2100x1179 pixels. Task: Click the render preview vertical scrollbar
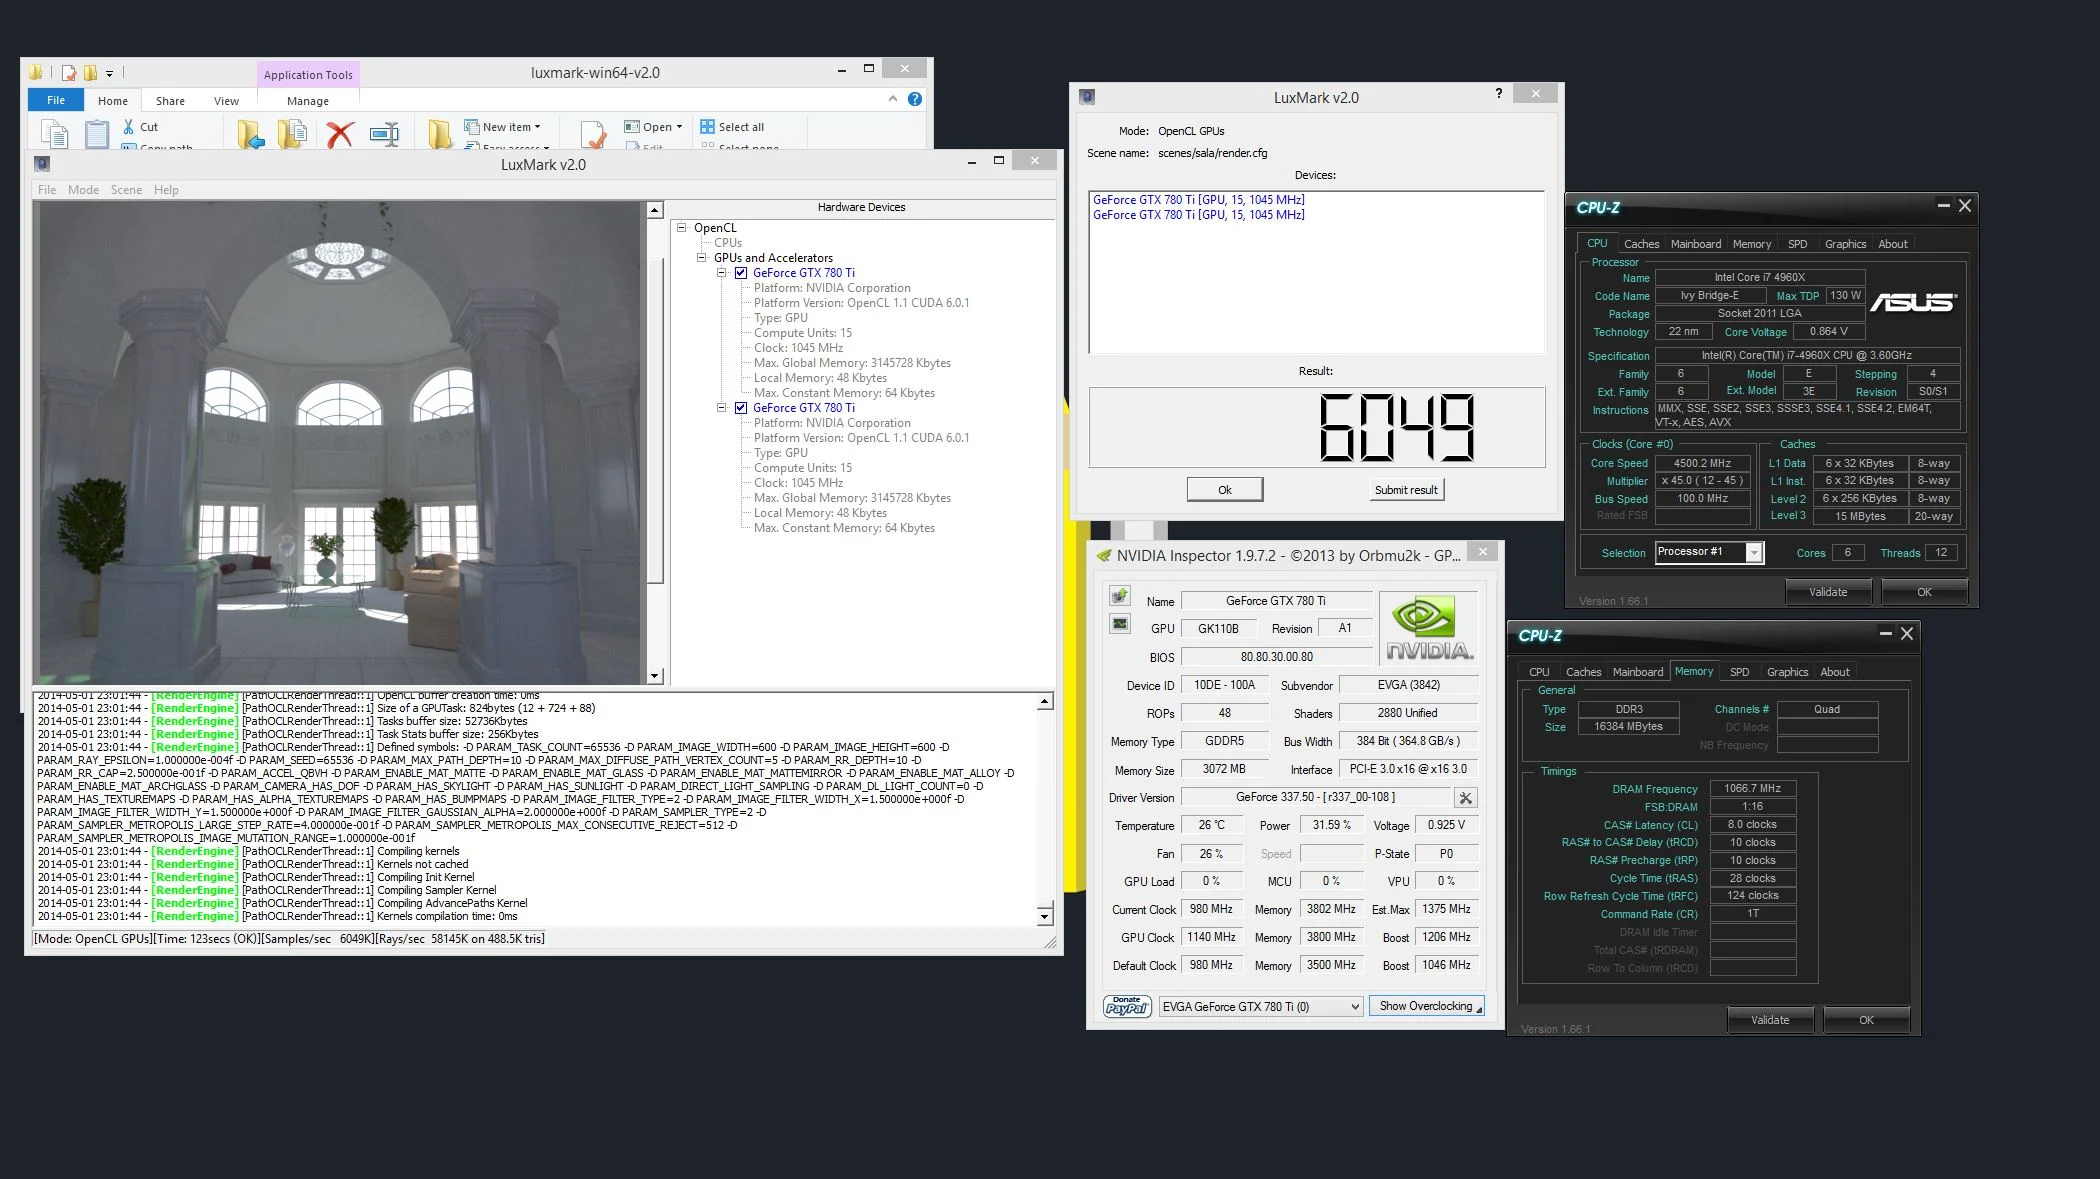point(655,443)
